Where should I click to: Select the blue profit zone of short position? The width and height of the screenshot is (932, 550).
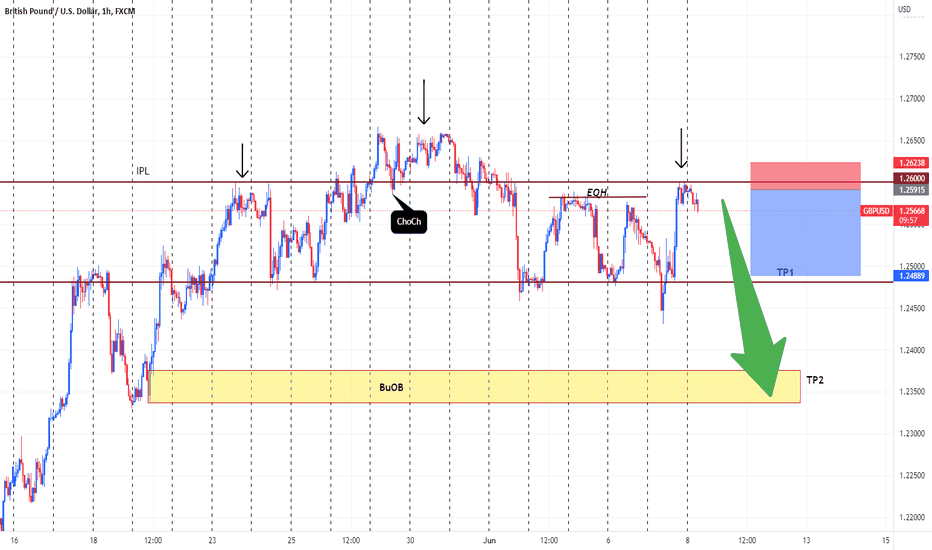click(805, 232)
